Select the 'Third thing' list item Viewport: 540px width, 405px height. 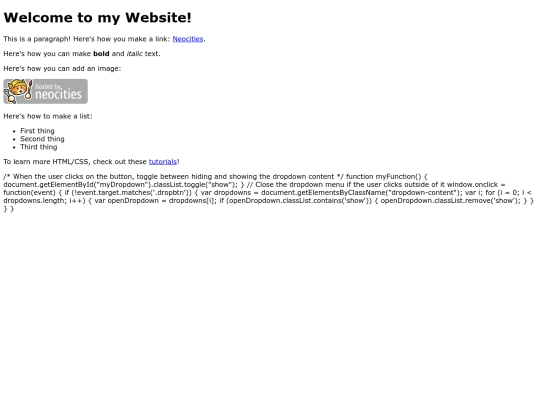pos(39,147)
